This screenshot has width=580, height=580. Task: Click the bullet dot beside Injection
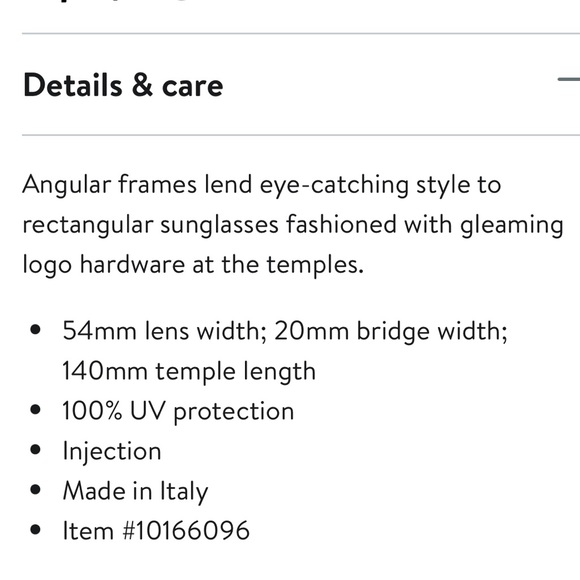tap(36, 450)
